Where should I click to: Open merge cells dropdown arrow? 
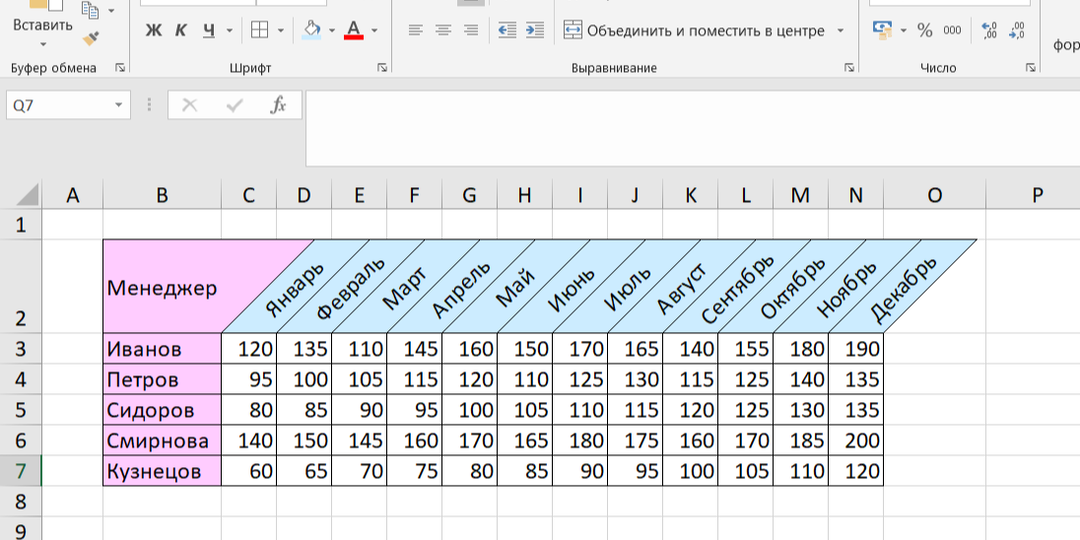tap(840, 30)
